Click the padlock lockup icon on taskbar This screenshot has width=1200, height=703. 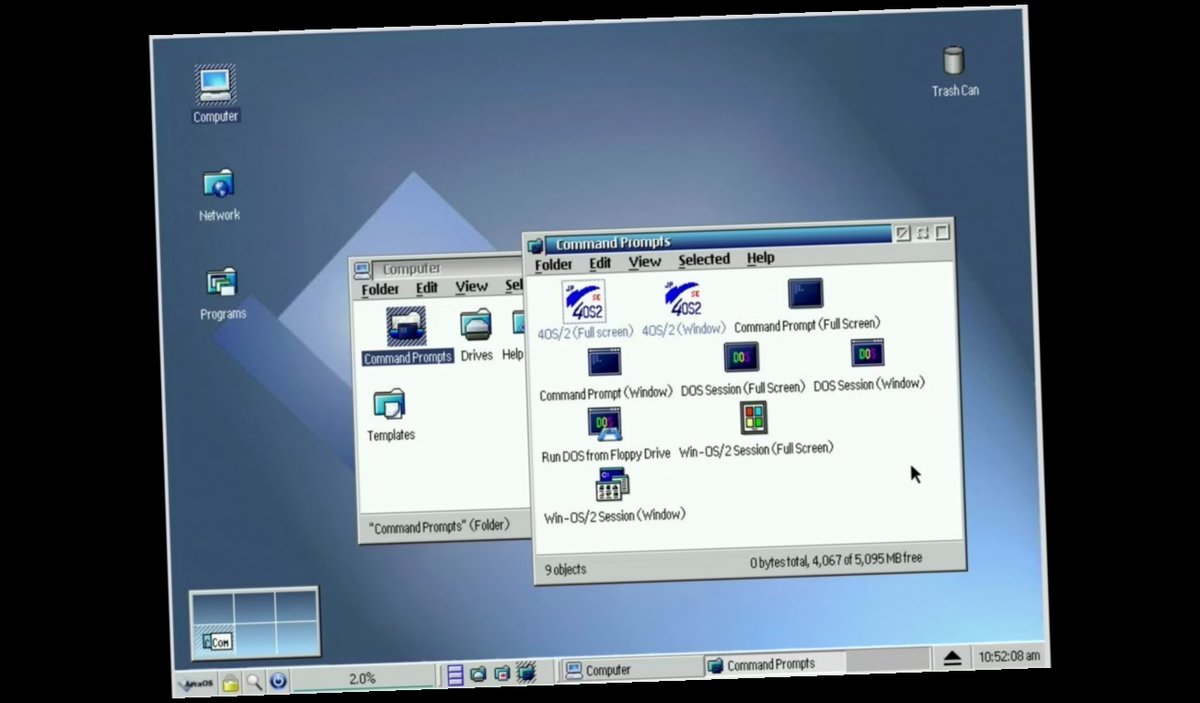coord(231,683)
